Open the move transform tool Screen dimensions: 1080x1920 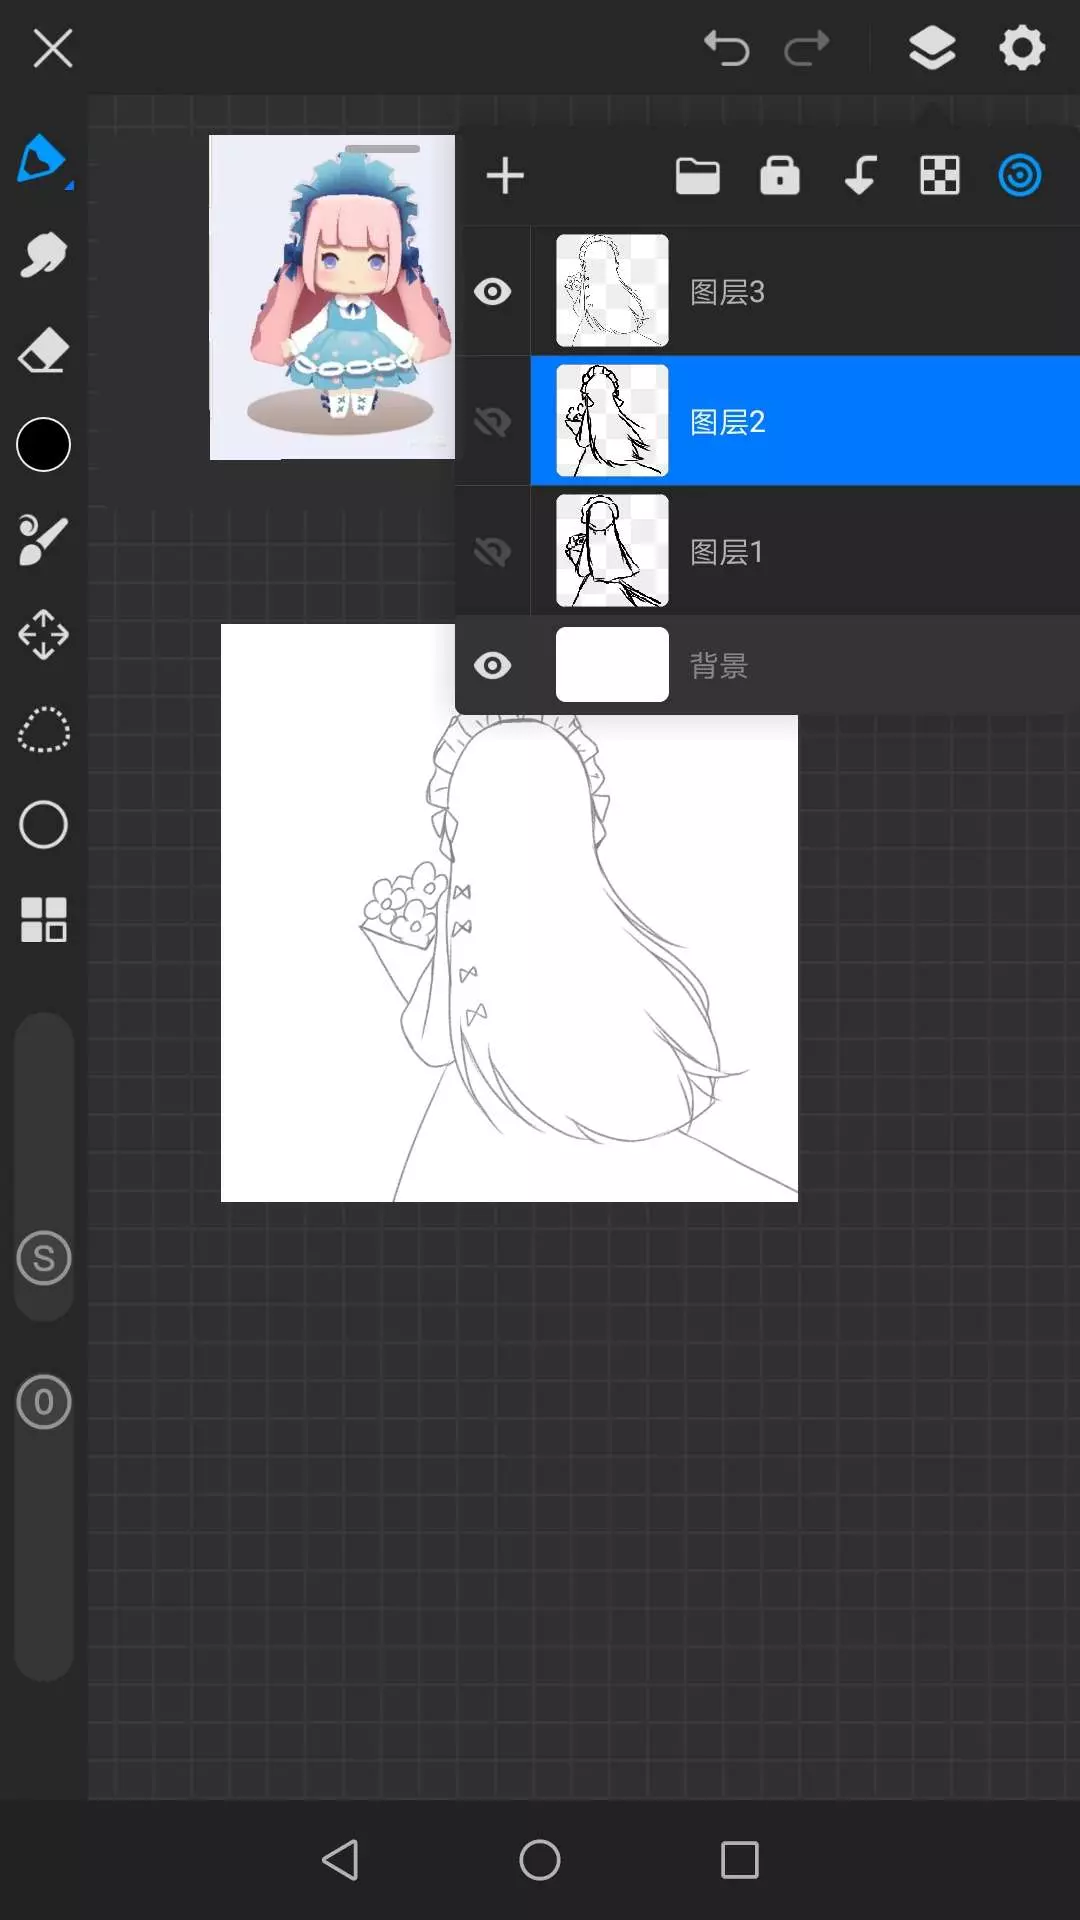43,635
